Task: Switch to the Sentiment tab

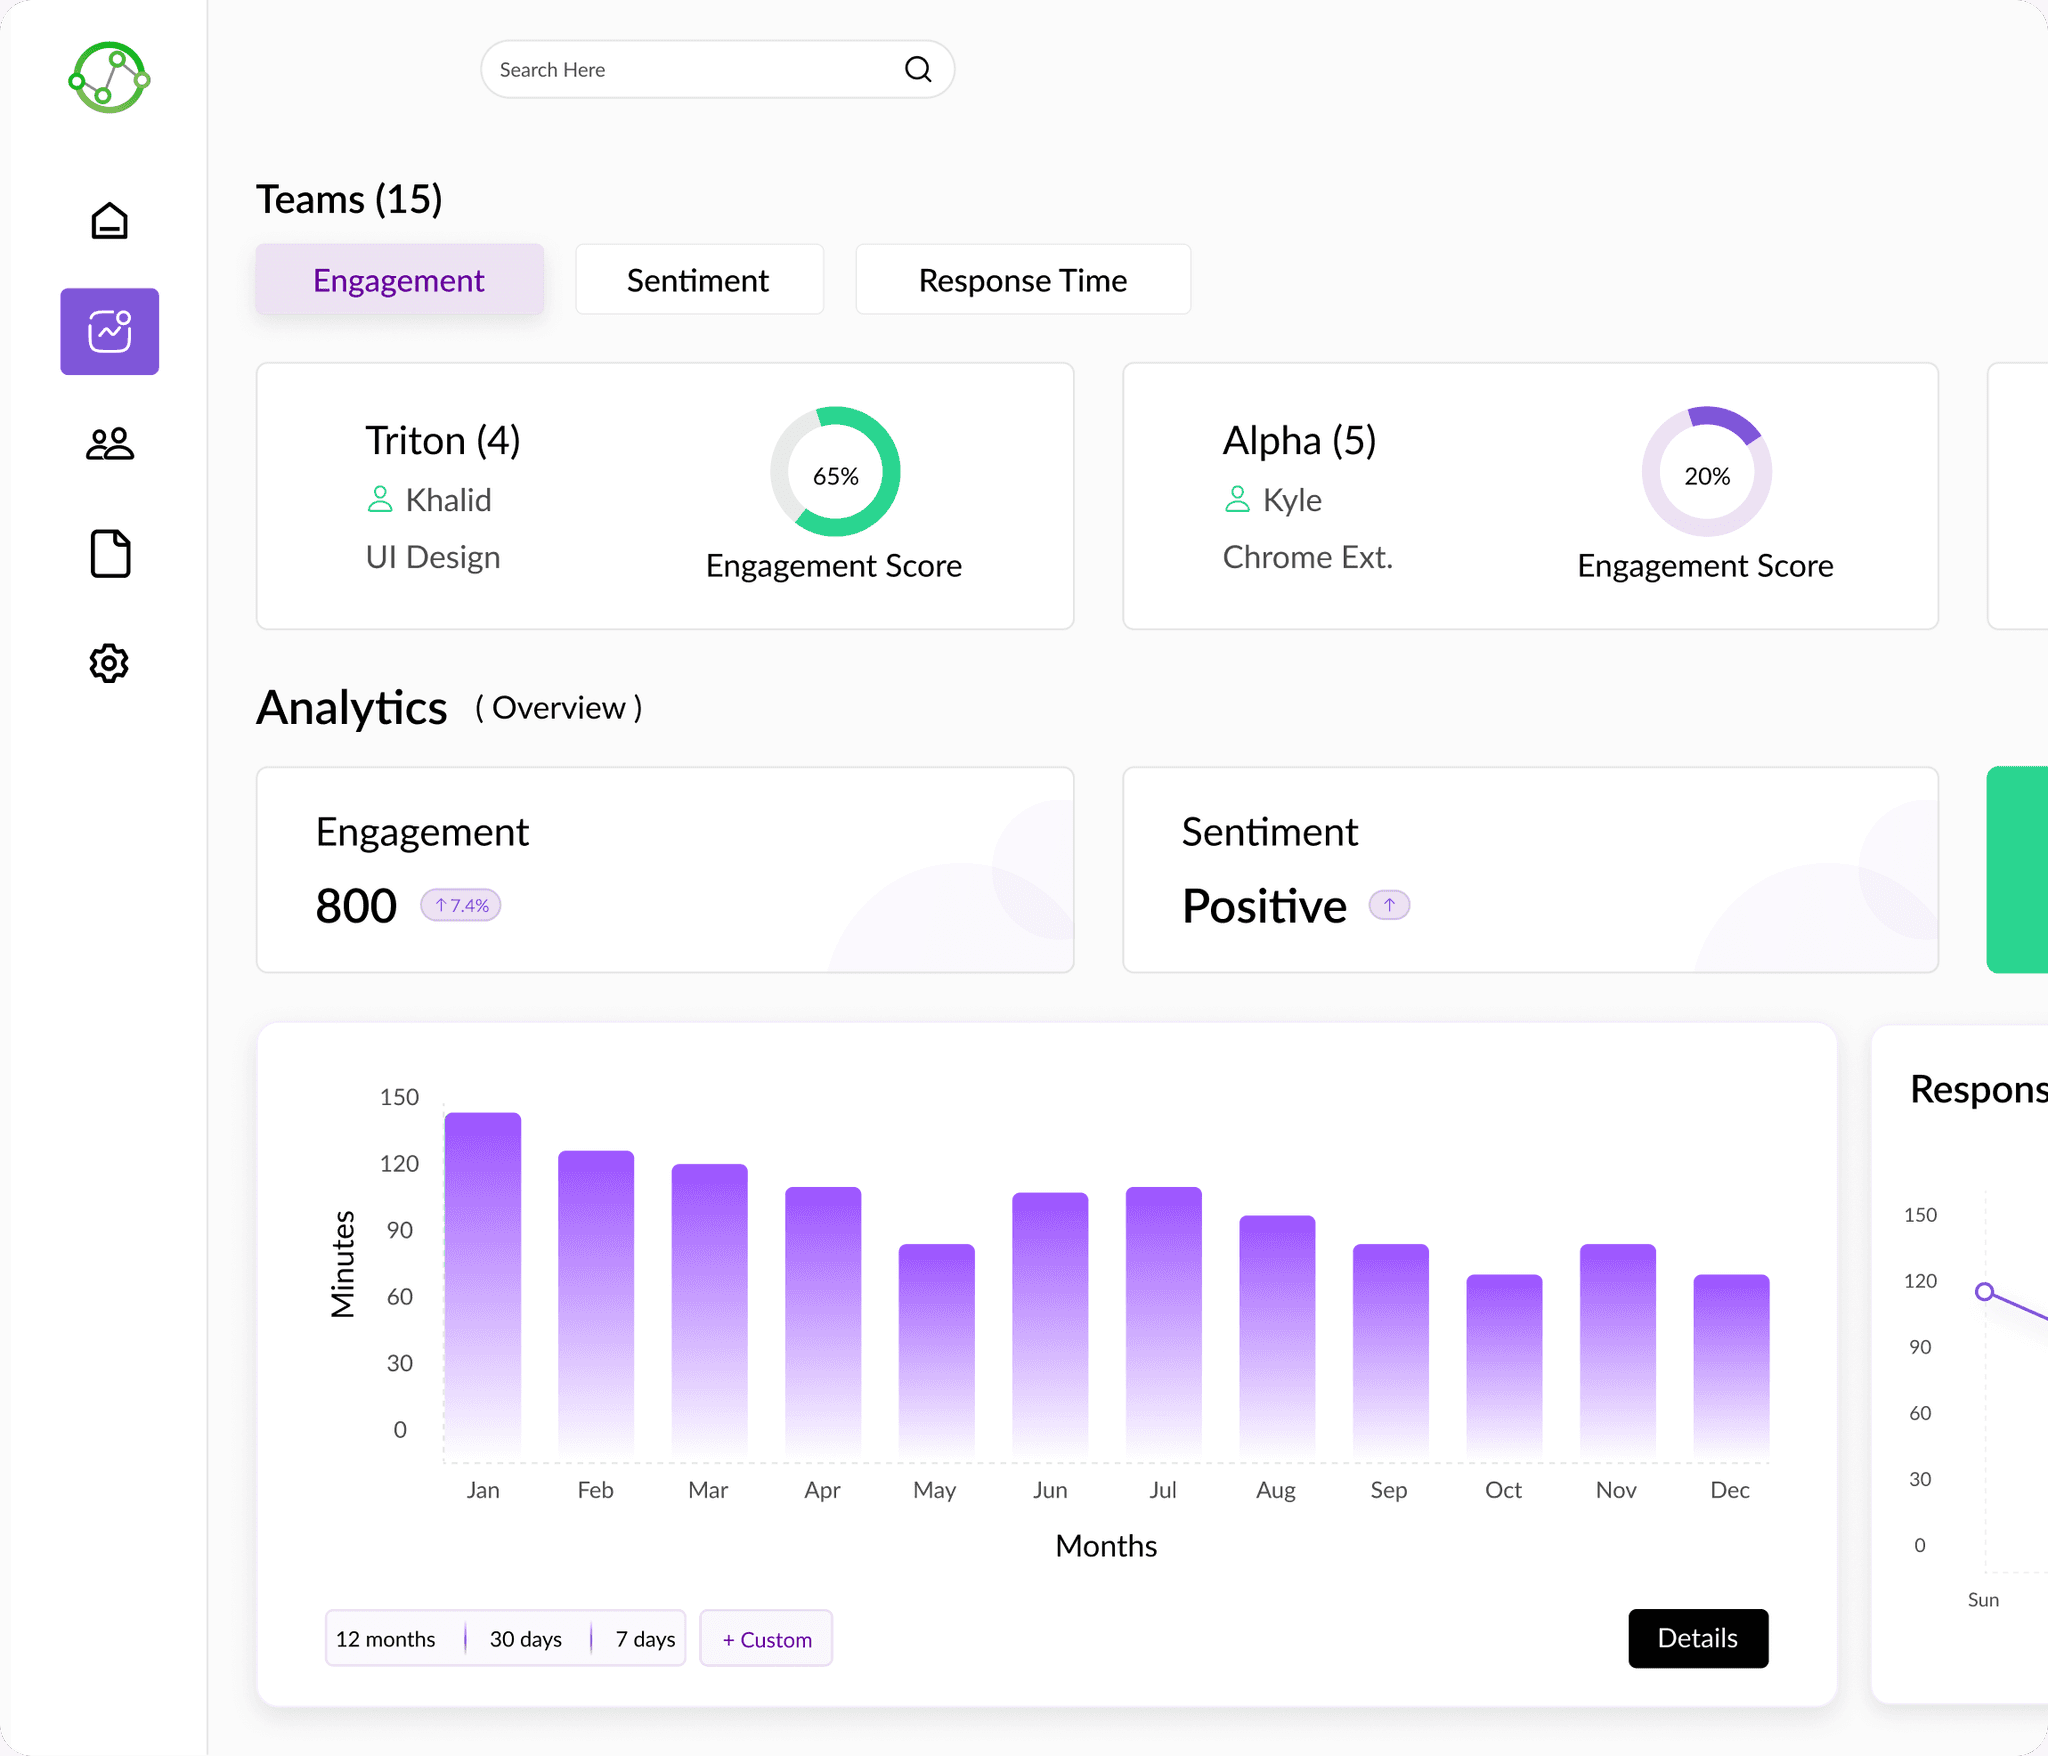Action: [699, 279]
